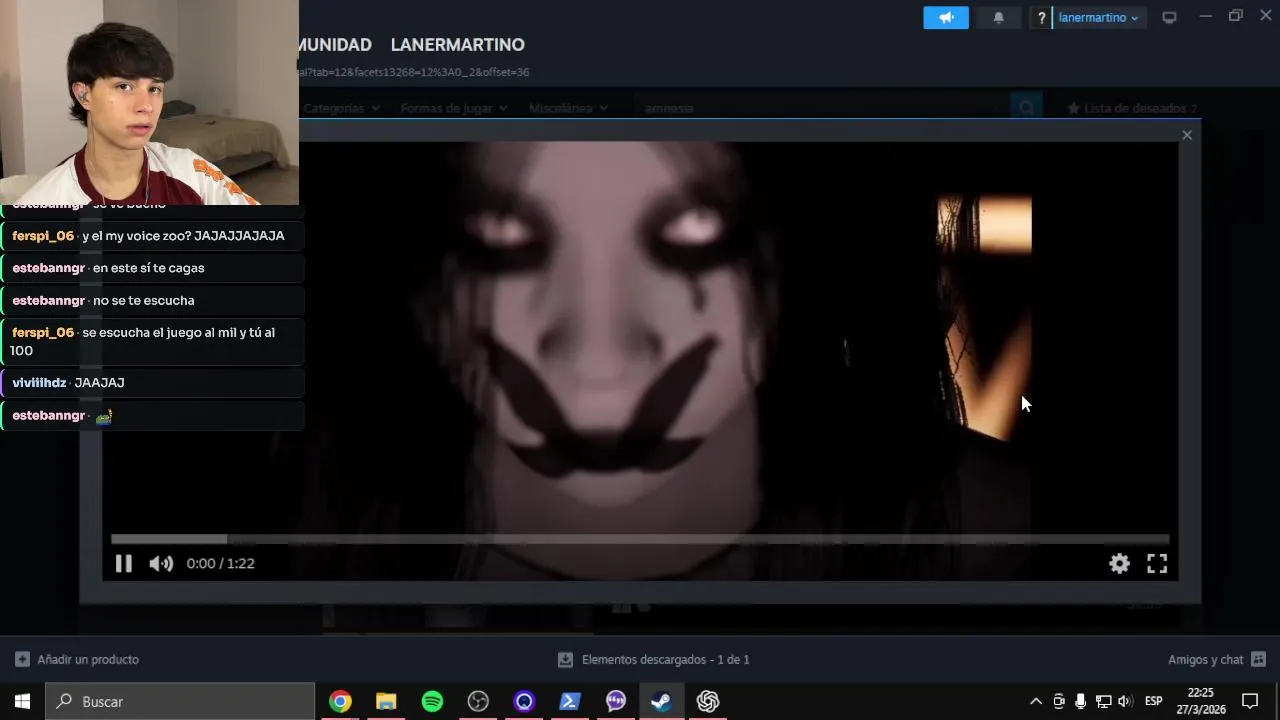Open ChatGPT app from taskbar

(708, 701)
